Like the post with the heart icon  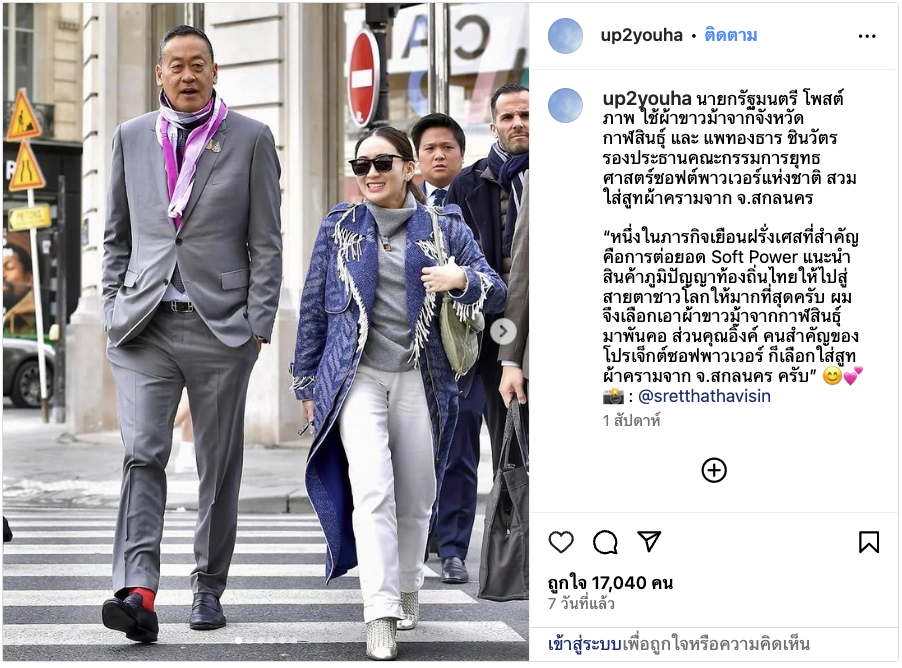point(561,542)
